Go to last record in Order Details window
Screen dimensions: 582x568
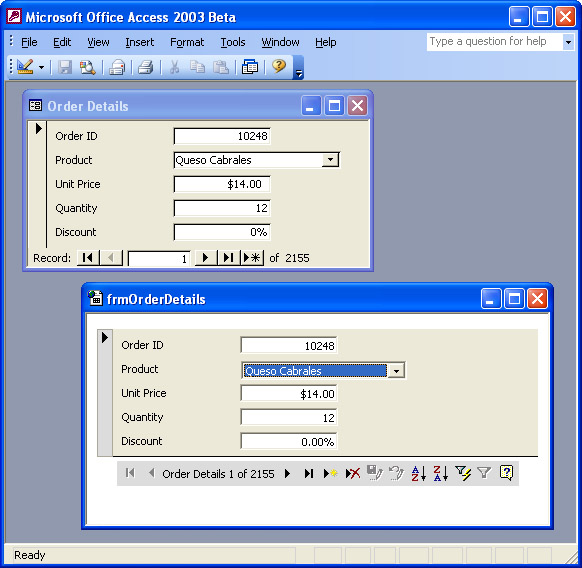(229, 258)
